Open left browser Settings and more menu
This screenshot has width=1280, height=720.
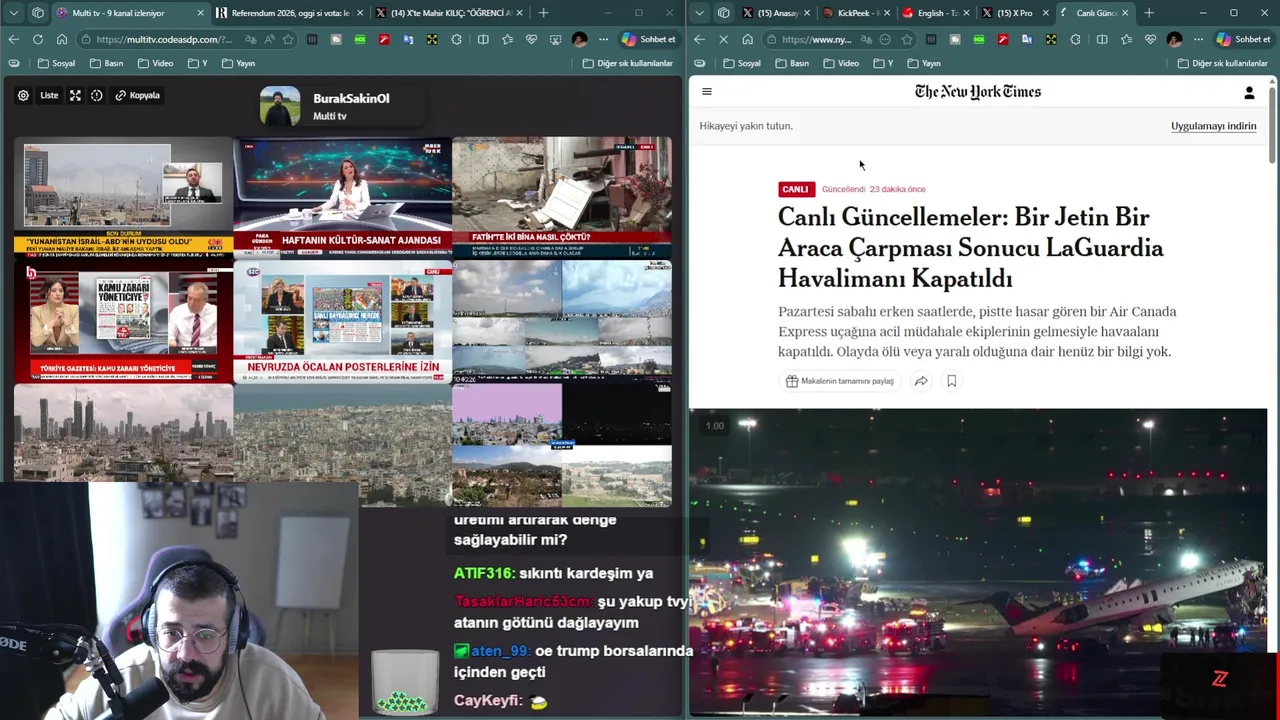pyautogui.click(x=603, y=39)
